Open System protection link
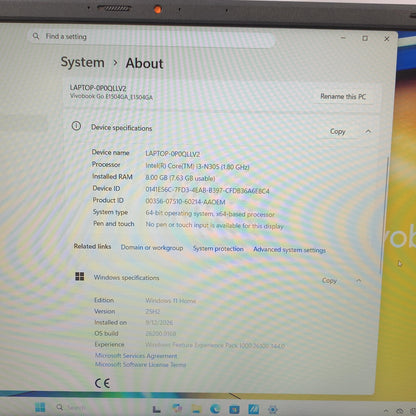416x416 pixels. (x=218, y=249)
